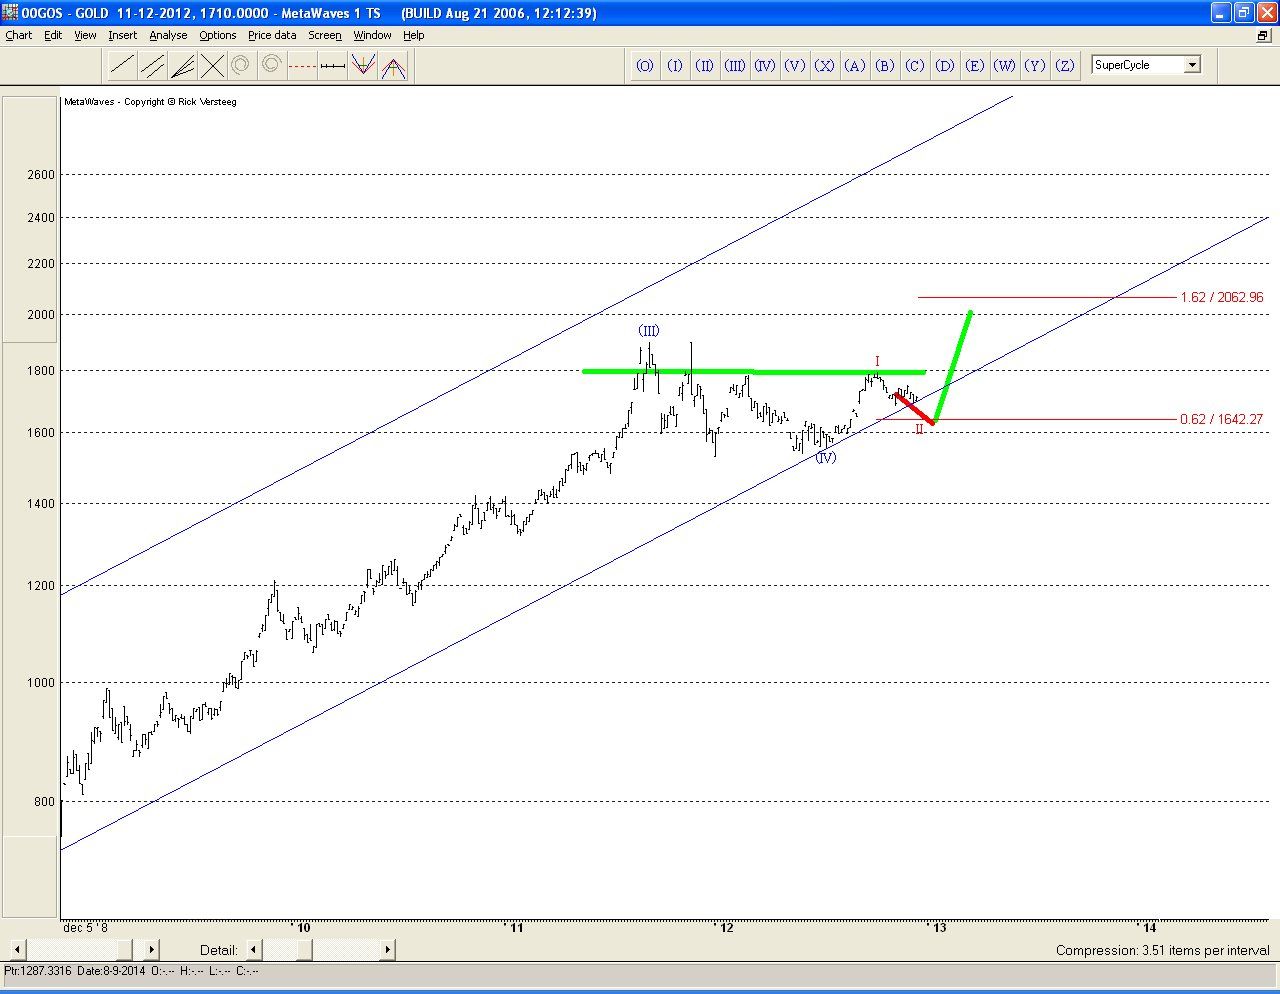Click the Detail slider right arrow
The height and width of the screenshot is (994, 1280).
tap(387, 949)
